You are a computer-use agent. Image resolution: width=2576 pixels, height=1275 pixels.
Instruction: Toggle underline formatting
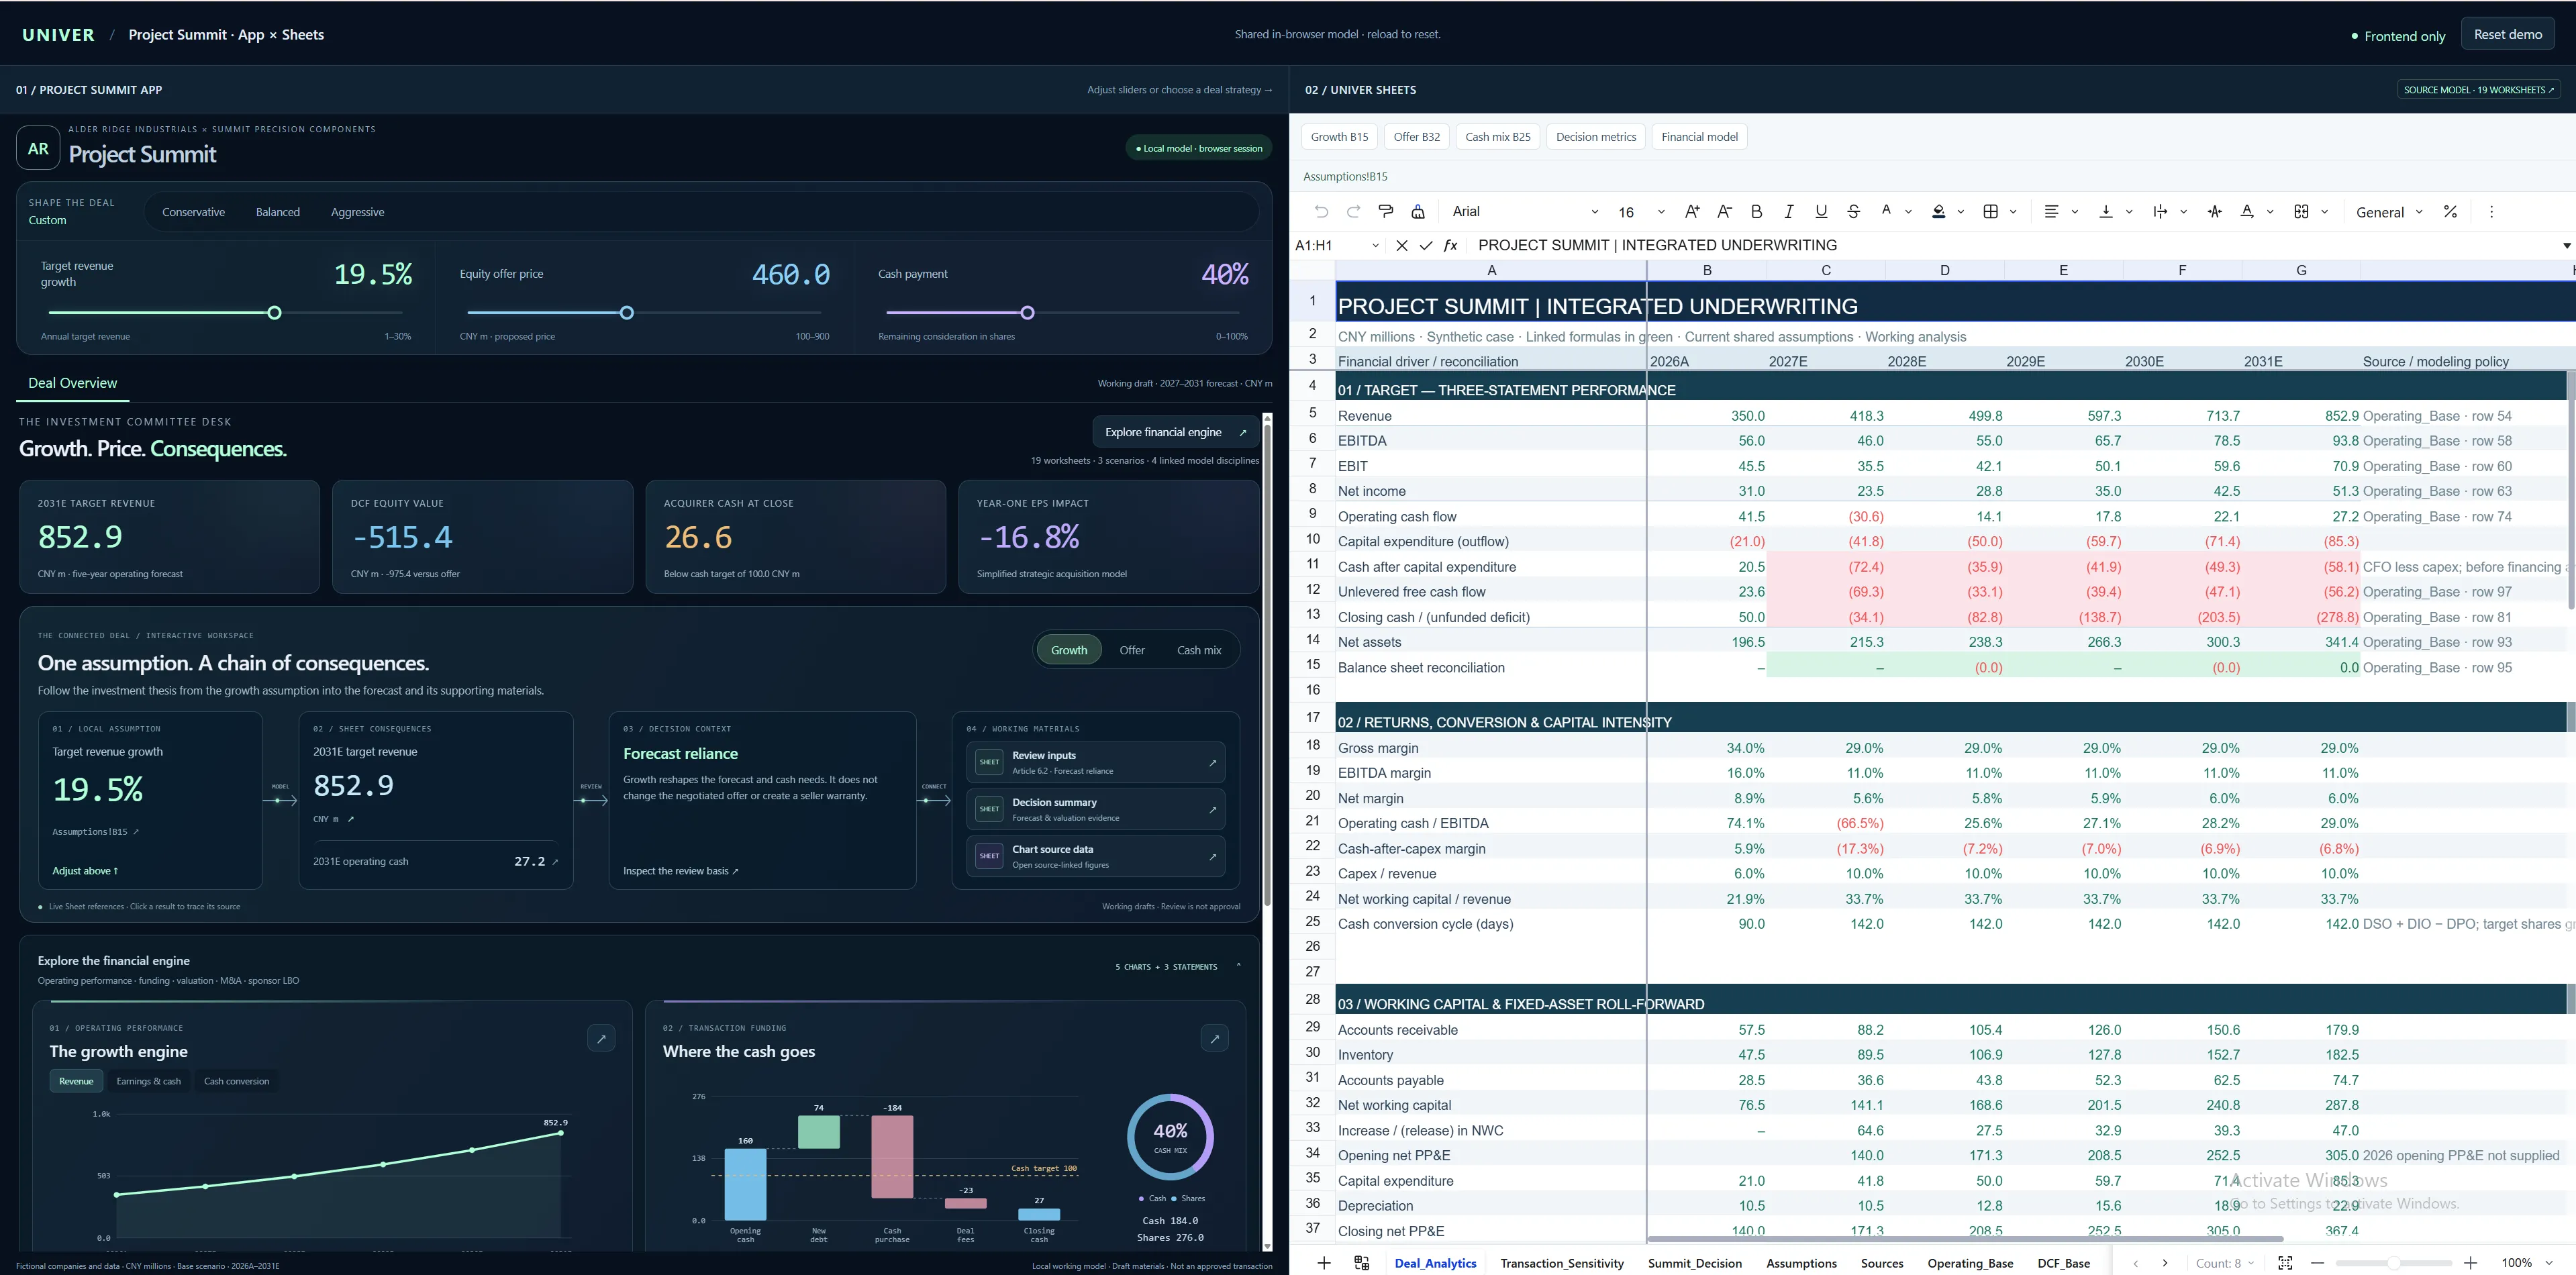pos(1821,211)
